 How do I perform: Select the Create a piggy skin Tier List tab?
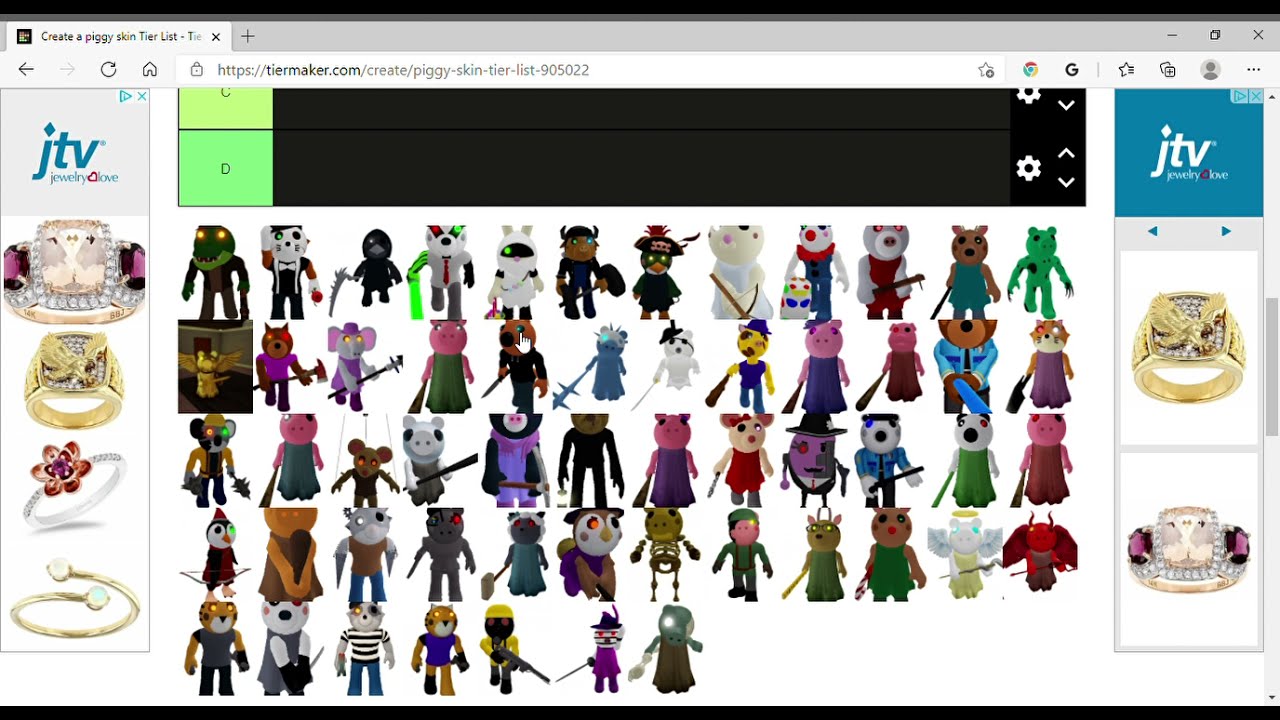pyautogui.click(x=120, y=36)
